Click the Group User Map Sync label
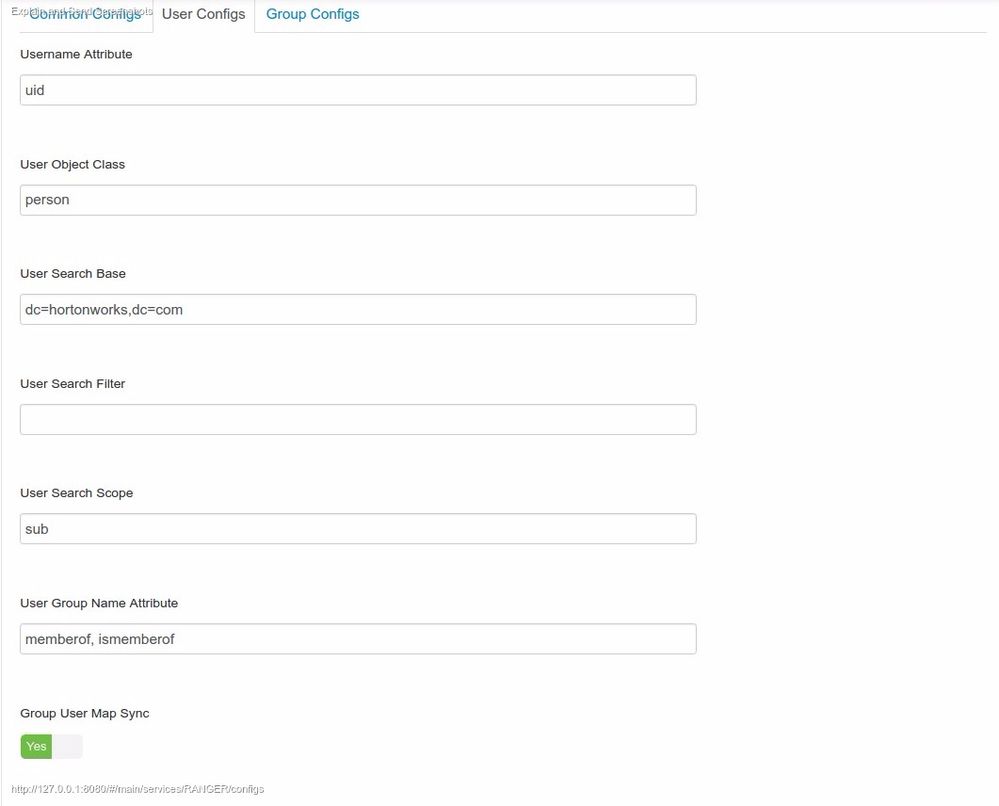Image resolution: width=999 pixels, height=806 pixels. [85, 713]
